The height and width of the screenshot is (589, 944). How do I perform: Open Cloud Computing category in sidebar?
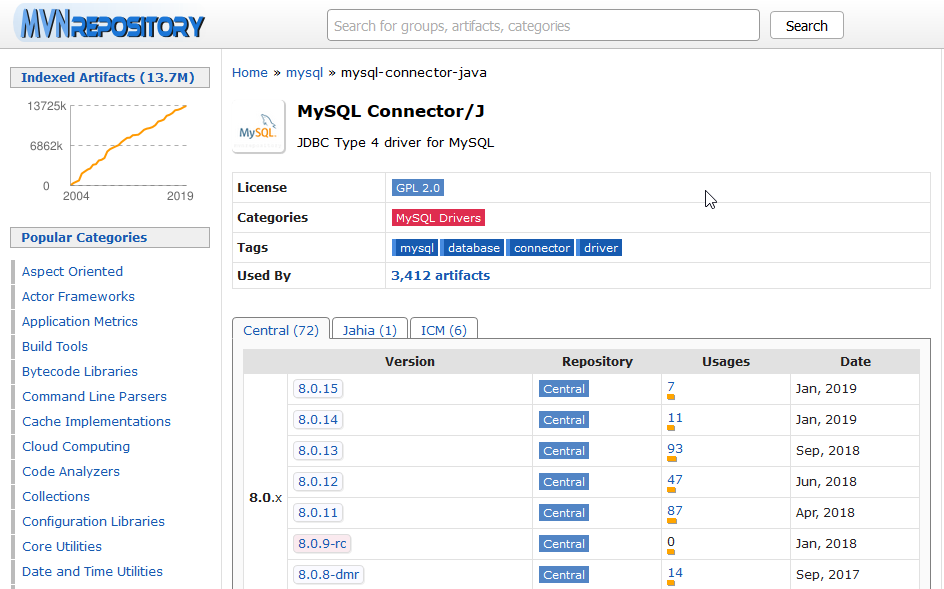click(x=76, y=447)
